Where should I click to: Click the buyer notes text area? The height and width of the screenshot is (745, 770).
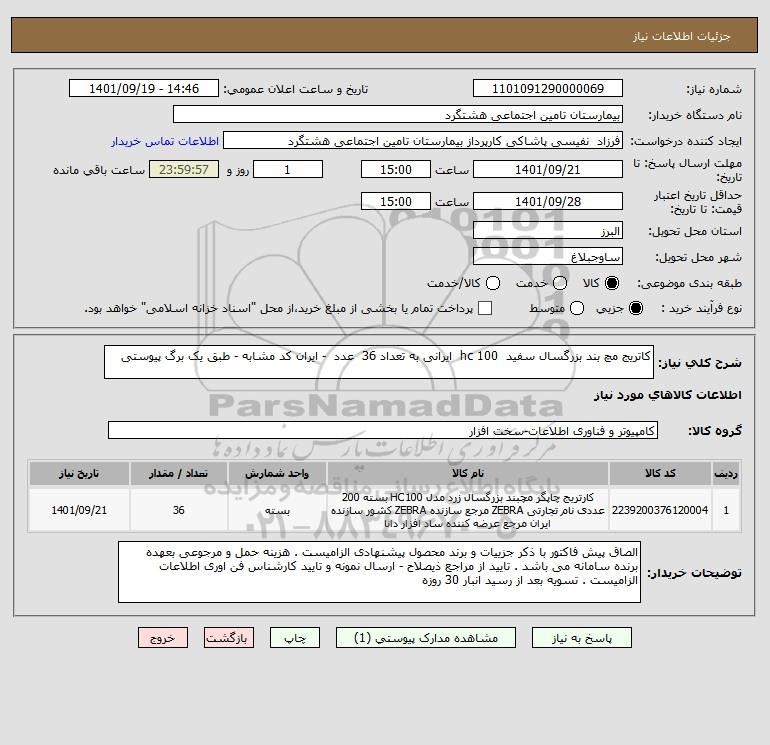(379, 572)
